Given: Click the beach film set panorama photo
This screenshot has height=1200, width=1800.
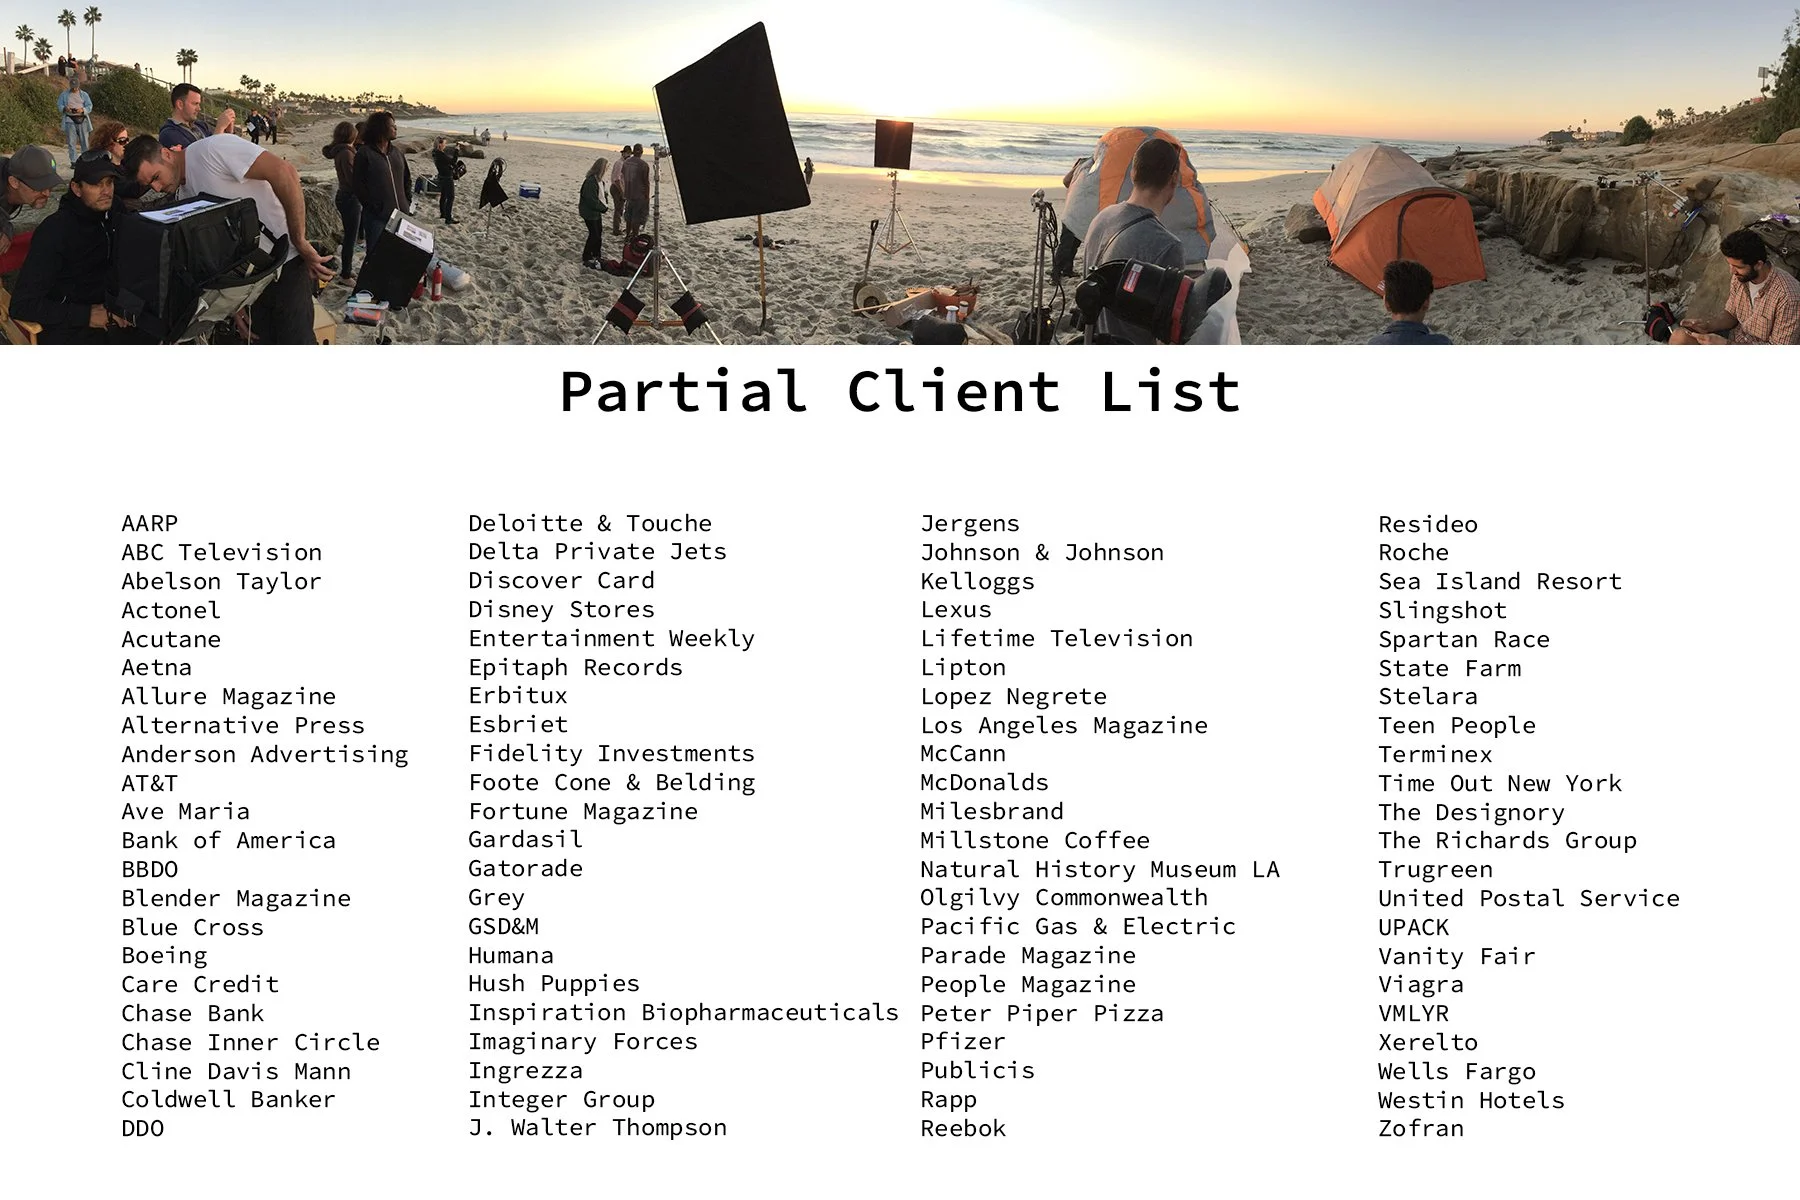Looking at the screenshot, I should click(x=900, y=172).
